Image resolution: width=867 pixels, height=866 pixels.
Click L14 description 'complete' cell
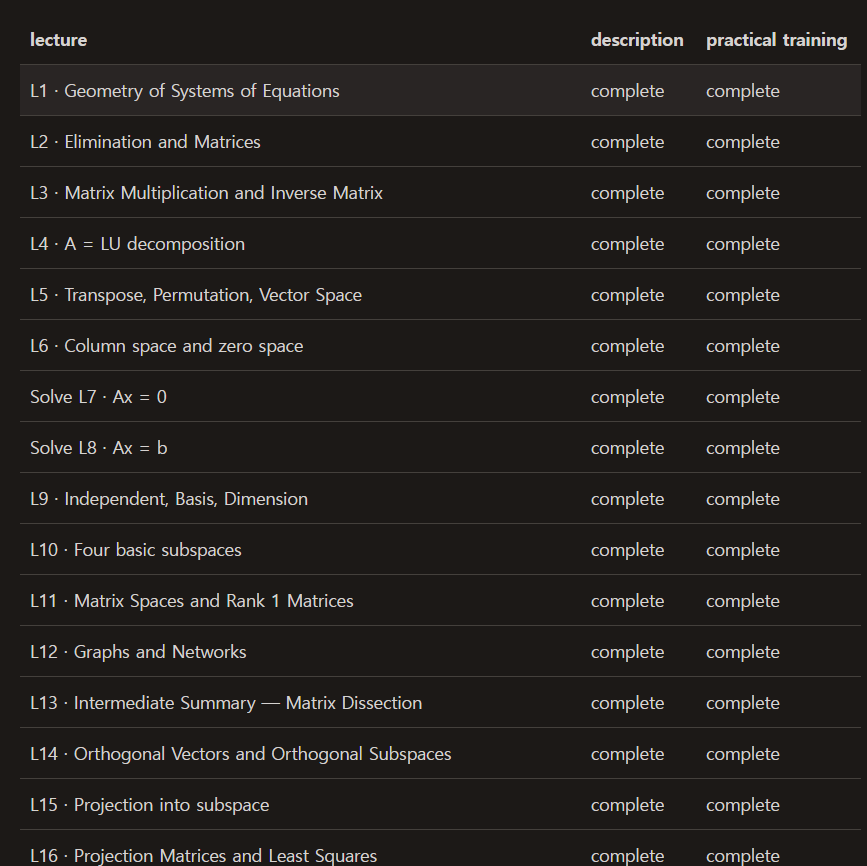pyautogui.click(x=627, y=753)
